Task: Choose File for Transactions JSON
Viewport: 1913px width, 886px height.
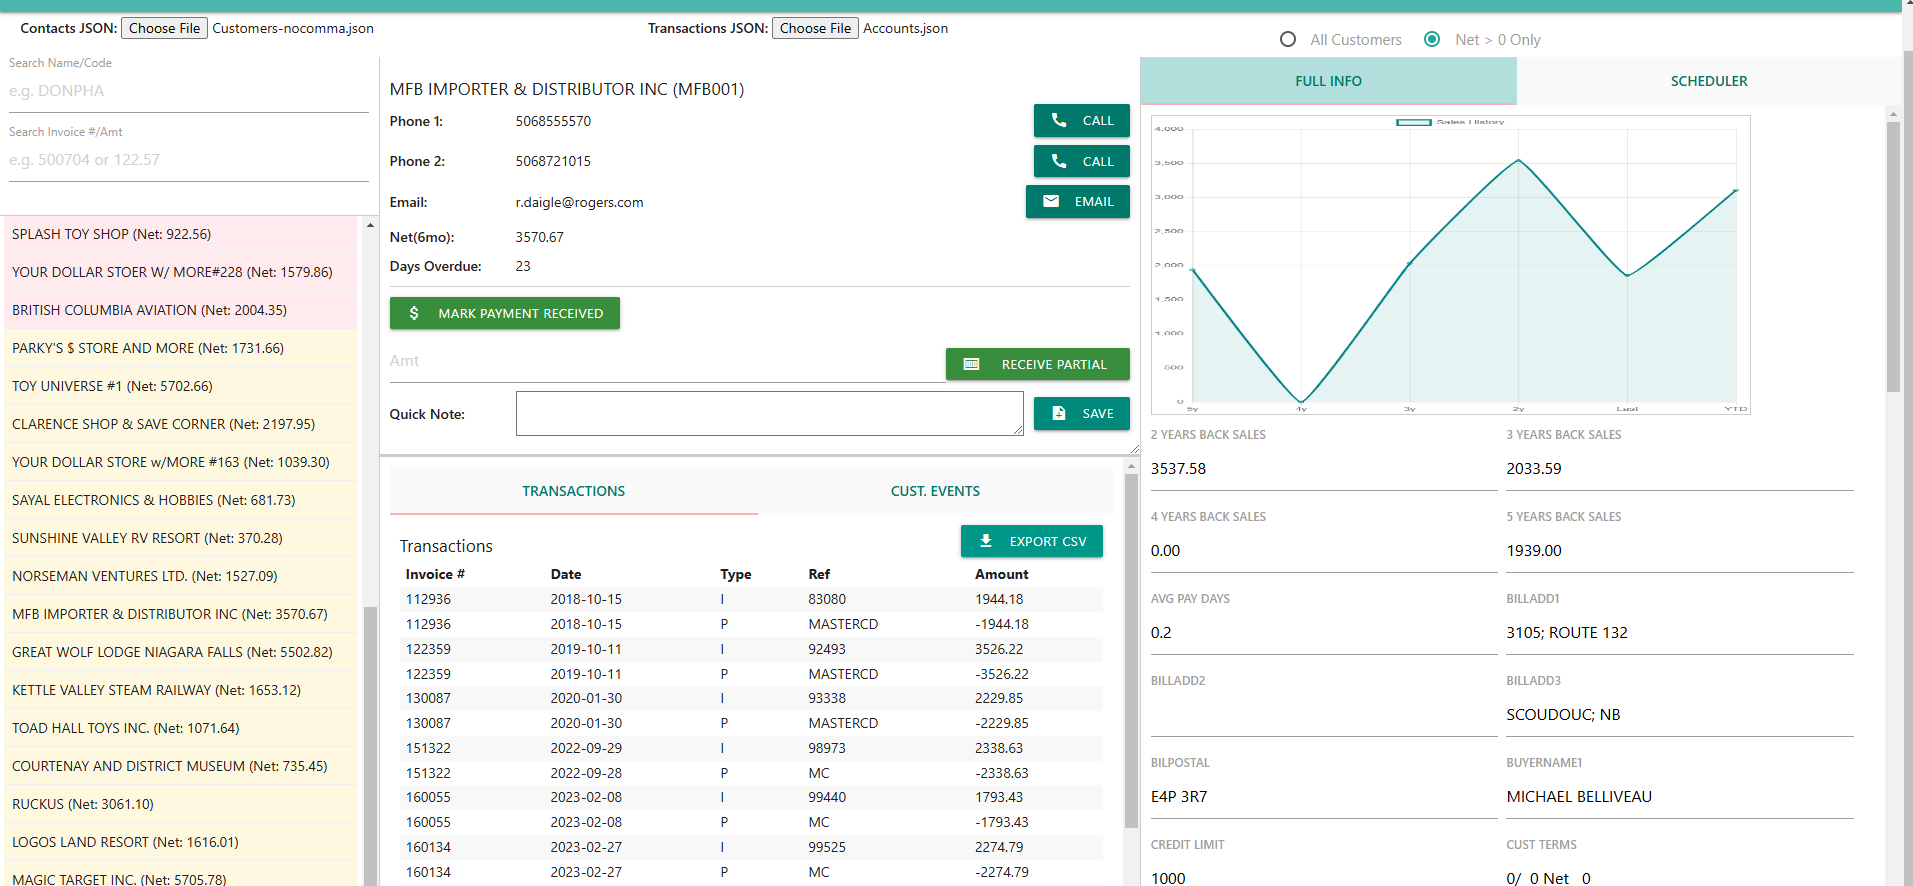Action: 815,28
